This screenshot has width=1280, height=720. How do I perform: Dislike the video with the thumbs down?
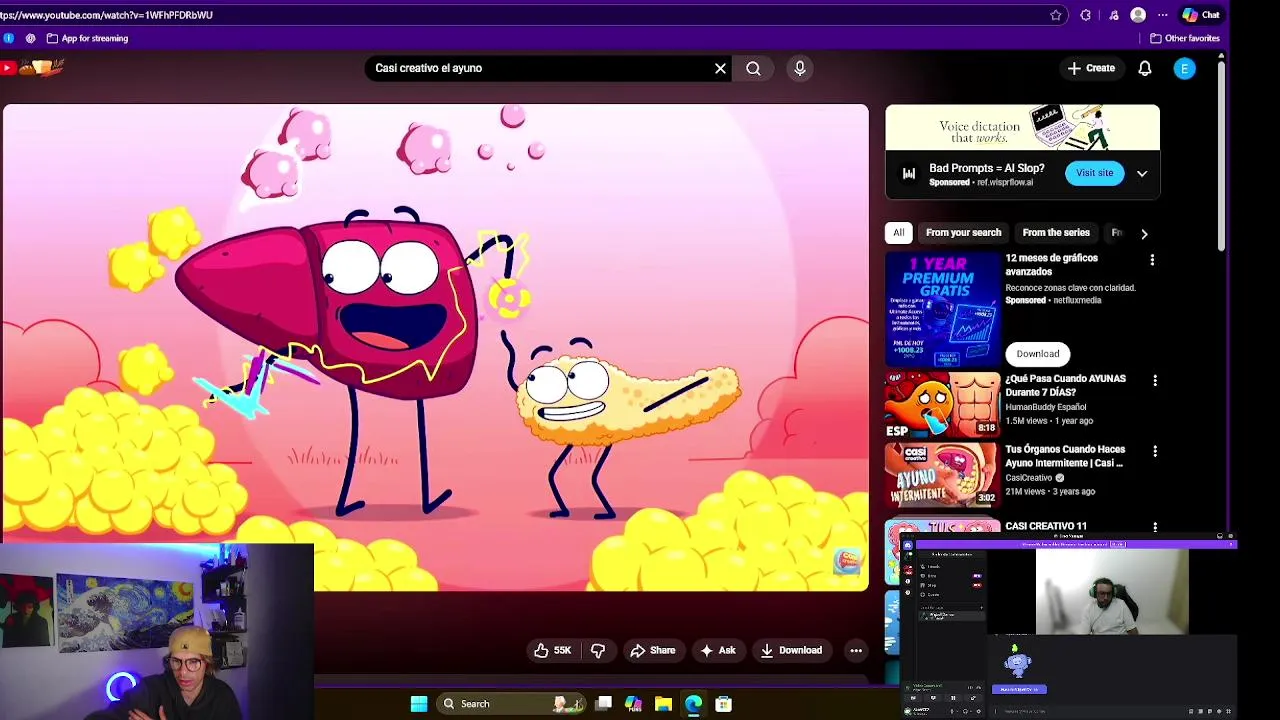coord(598,650)
